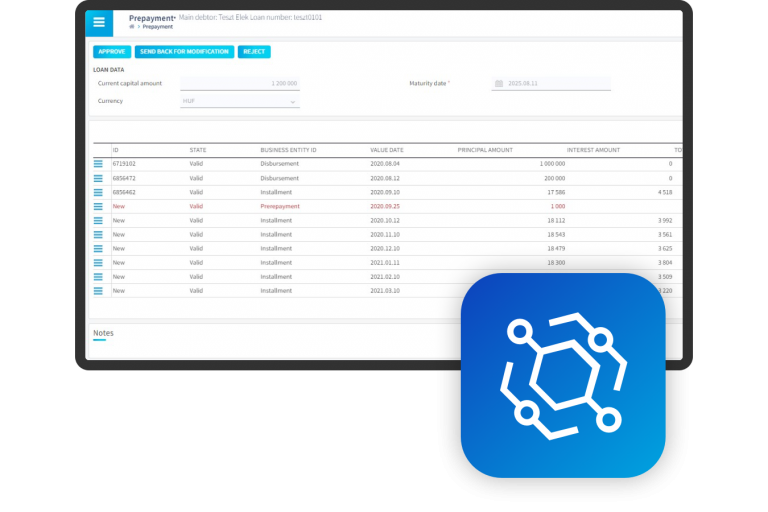Select the Notes tab
Image resolution: width=768 pixels, height=512 pixels.
pos(103,332)
